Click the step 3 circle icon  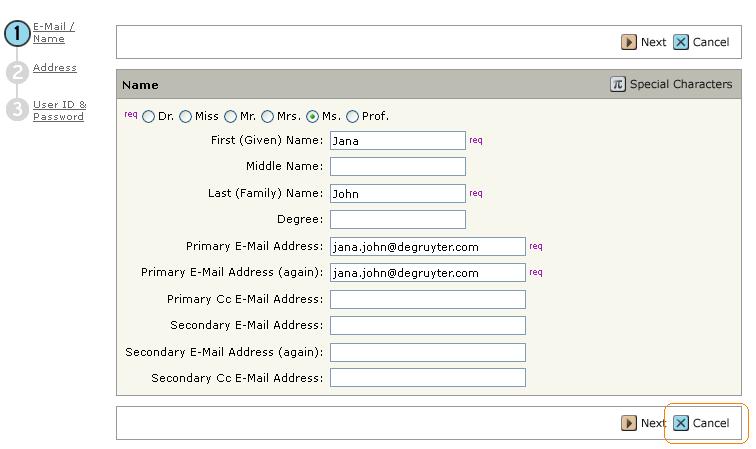[17, 109]
